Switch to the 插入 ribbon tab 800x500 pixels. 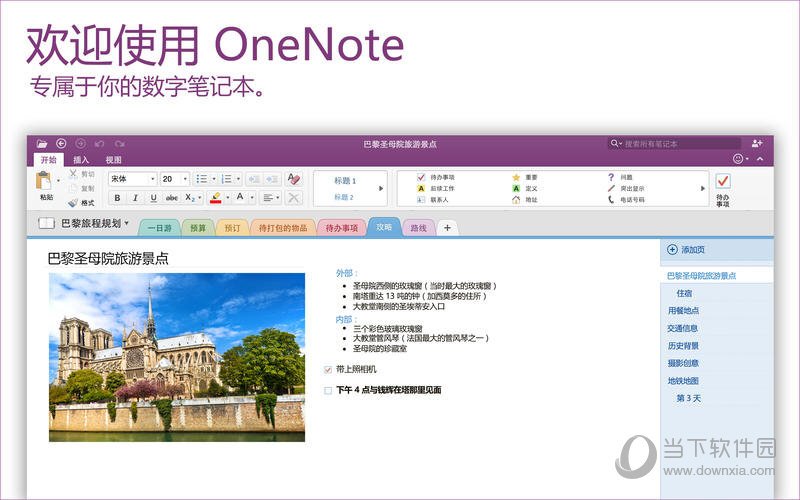(x=81, y=160)
